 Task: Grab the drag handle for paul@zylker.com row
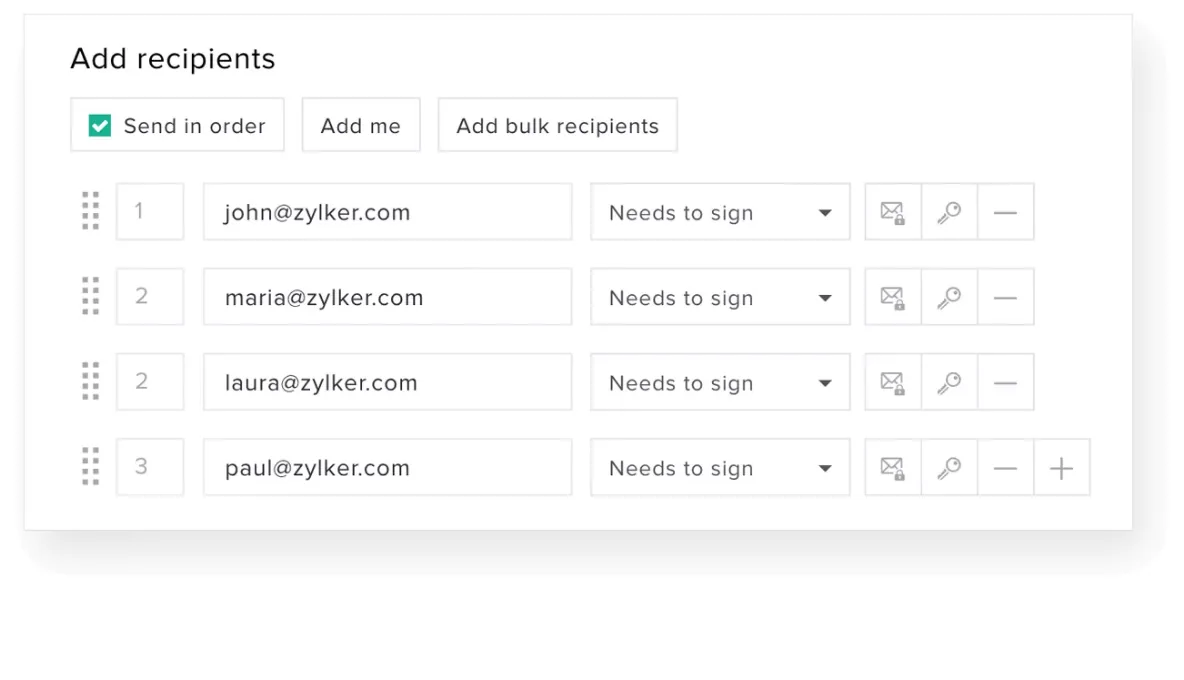pos(91,467)
